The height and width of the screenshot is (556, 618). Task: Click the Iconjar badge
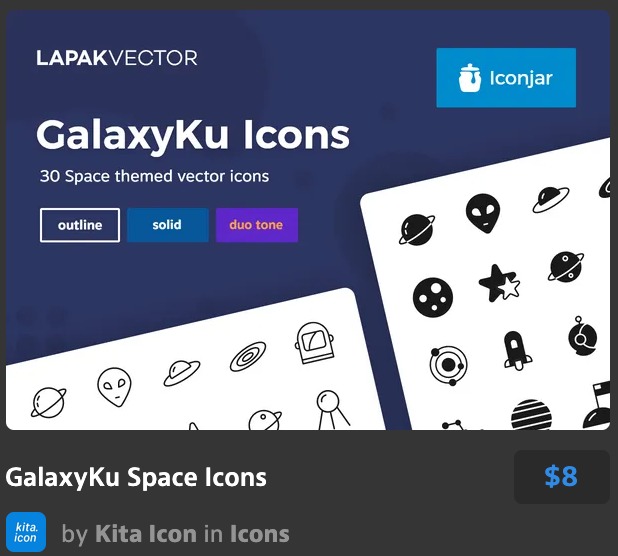(506, 78)
